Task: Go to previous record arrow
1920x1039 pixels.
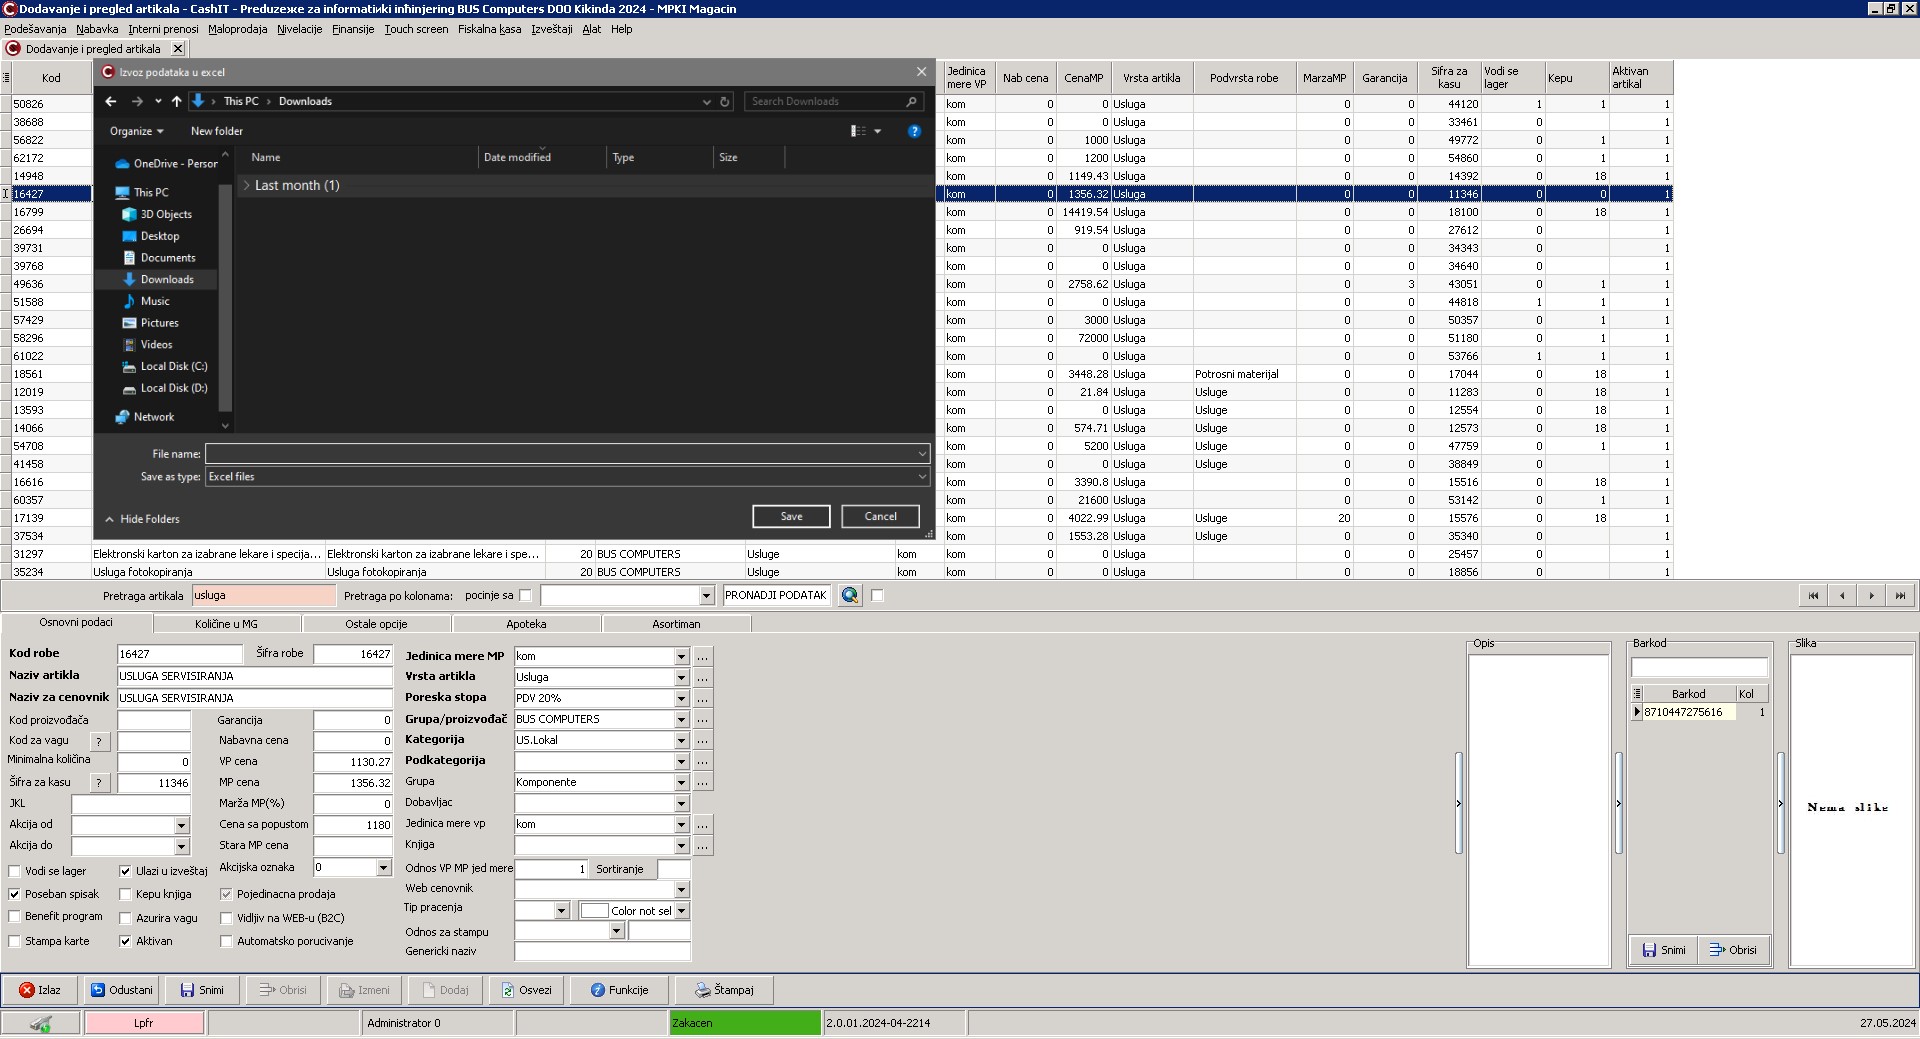Action: [1842, 595]
